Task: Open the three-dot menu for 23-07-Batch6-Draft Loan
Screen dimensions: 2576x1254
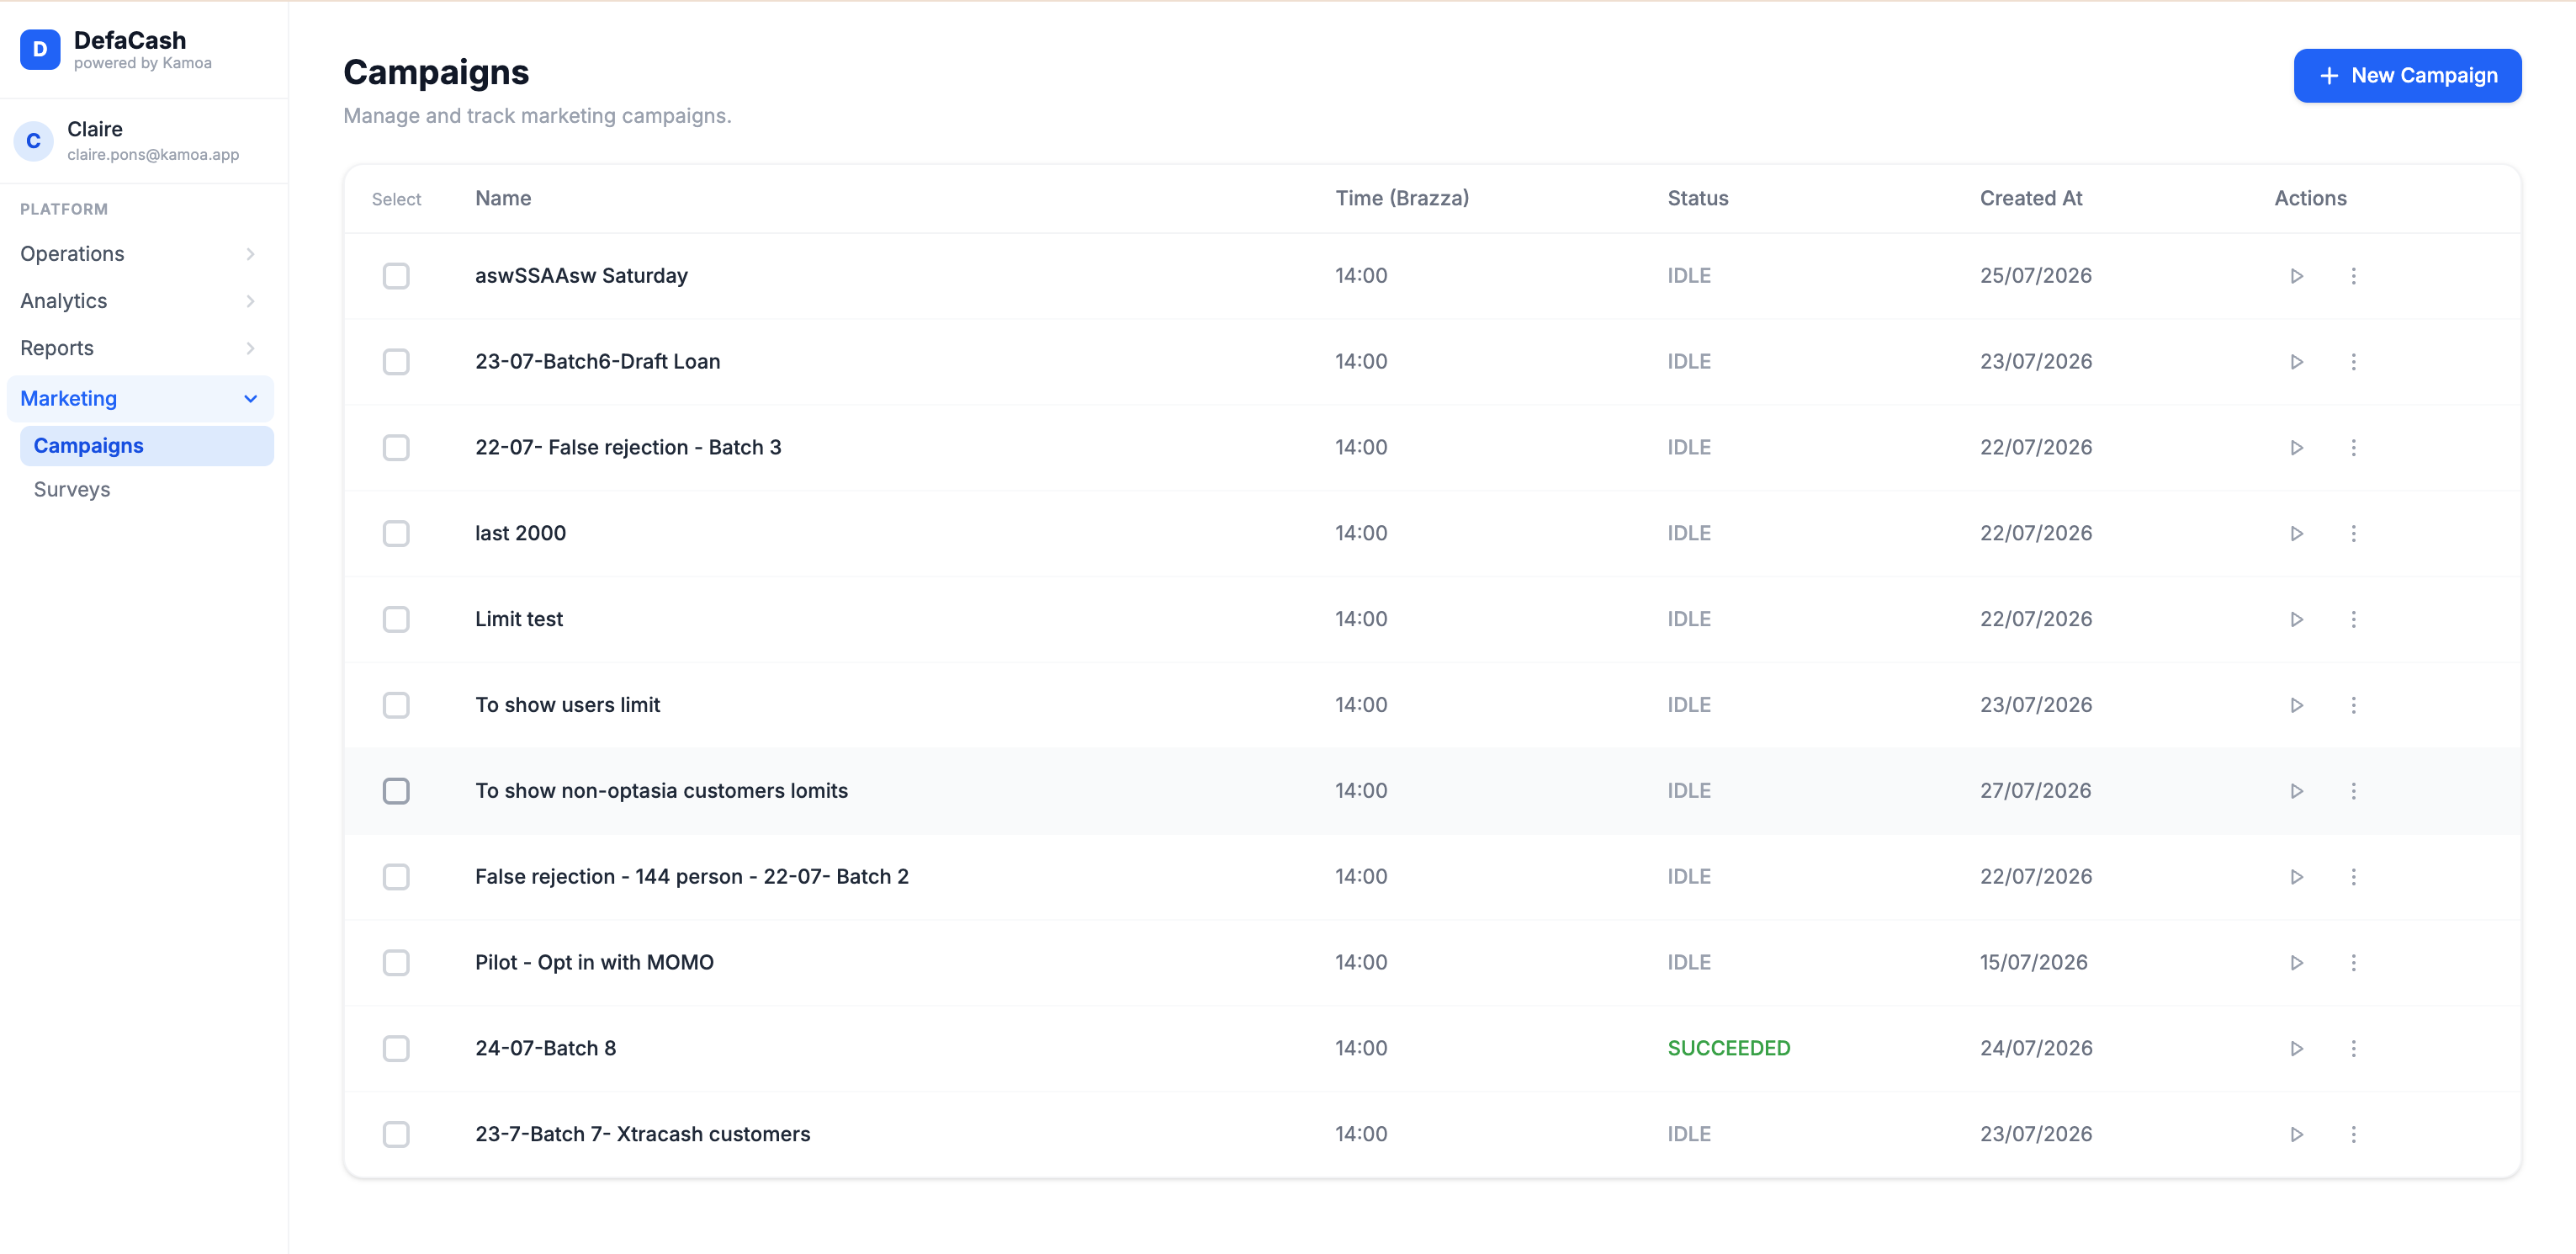Action: point(2353,362)
